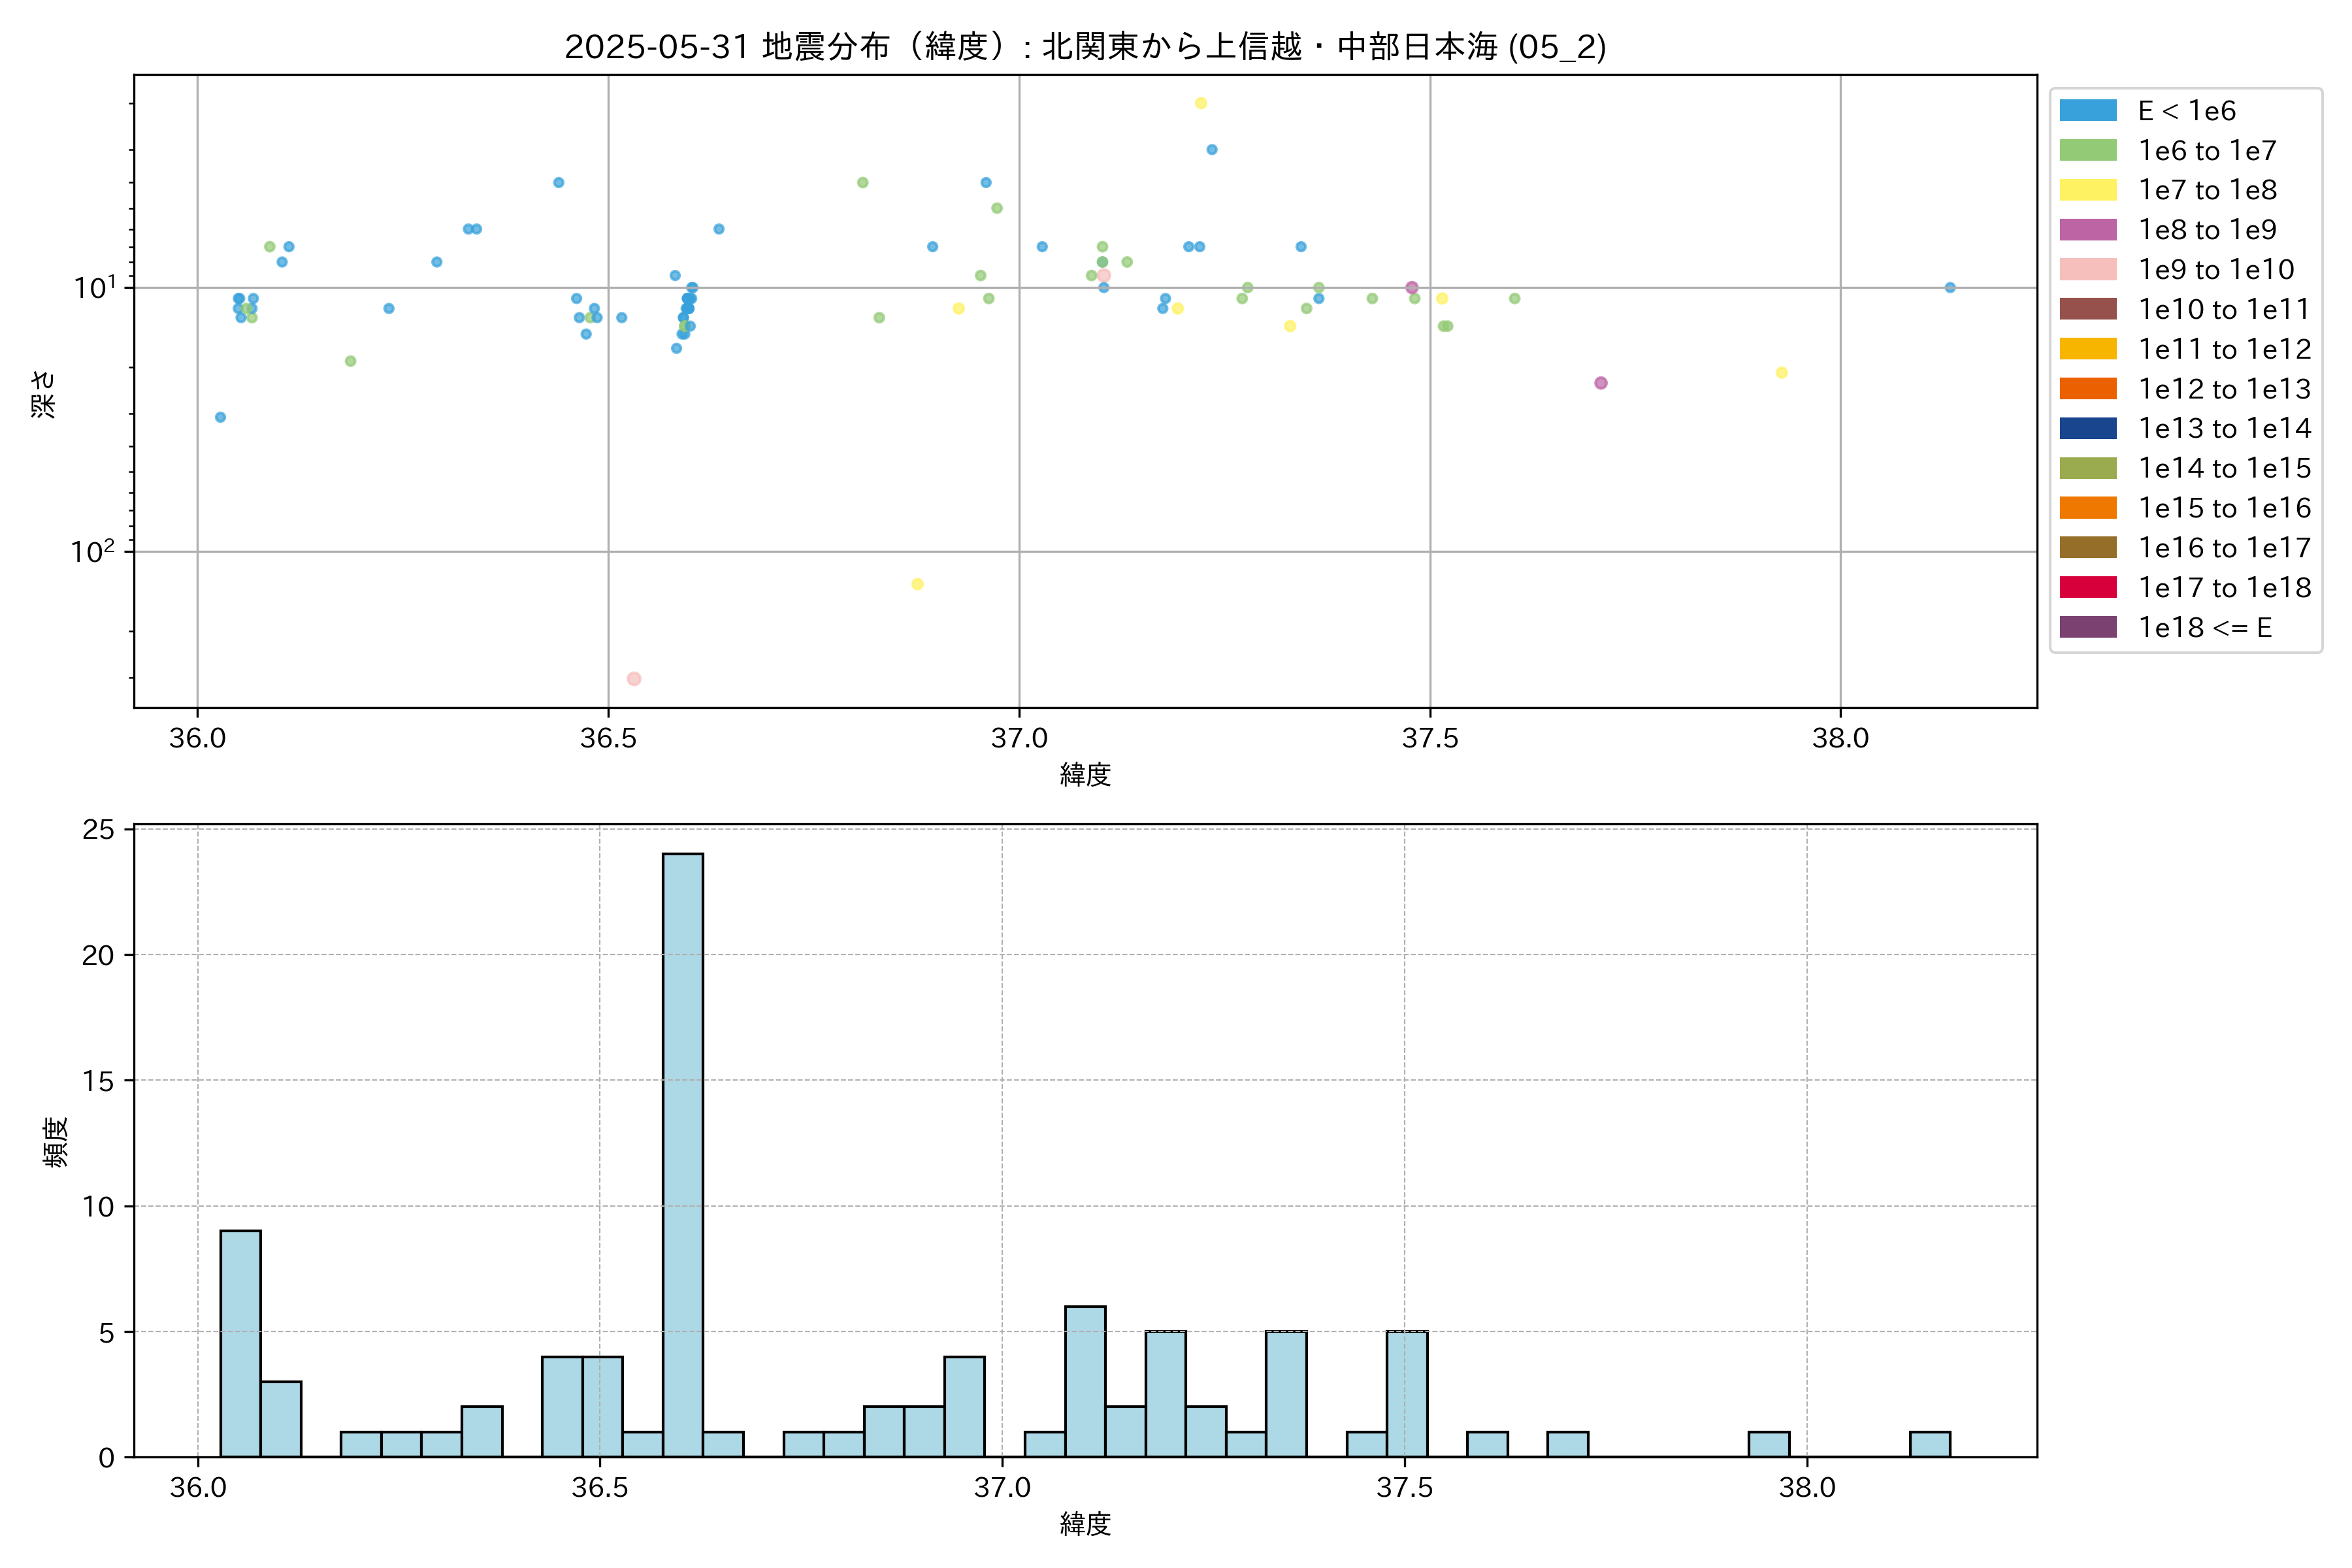2352x1568 pixels.
Task: Click the yellow 1e7 to 1e8 swatch
Action: [2087, 190]
